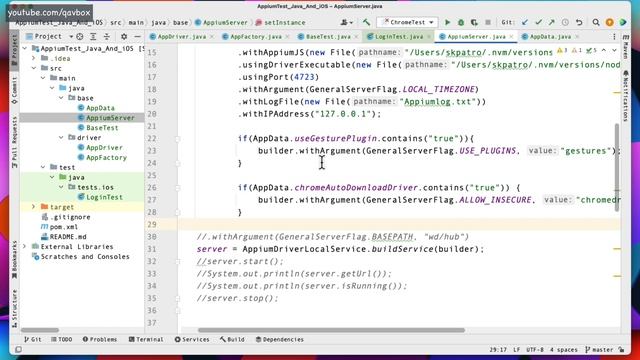The width and height of the screenshot is (640, 360).
Task: Open the Bookmarks tool window
Action: pos(14,260)
